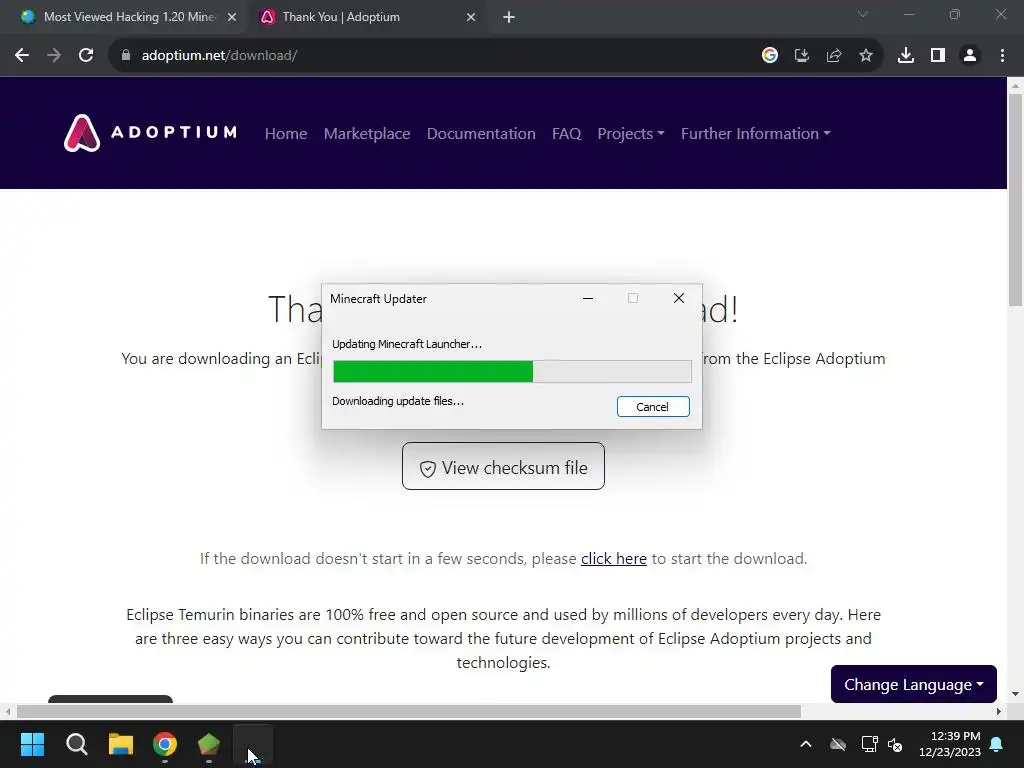Viewport: 1024px width, 768px height.
Task: Click the 'Minecraft Updater' title text
Action: [x=378, y=298]
